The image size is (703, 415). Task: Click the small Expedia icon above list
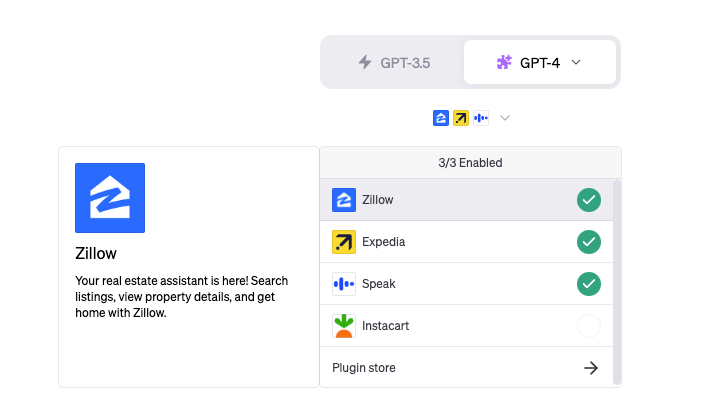461,118
